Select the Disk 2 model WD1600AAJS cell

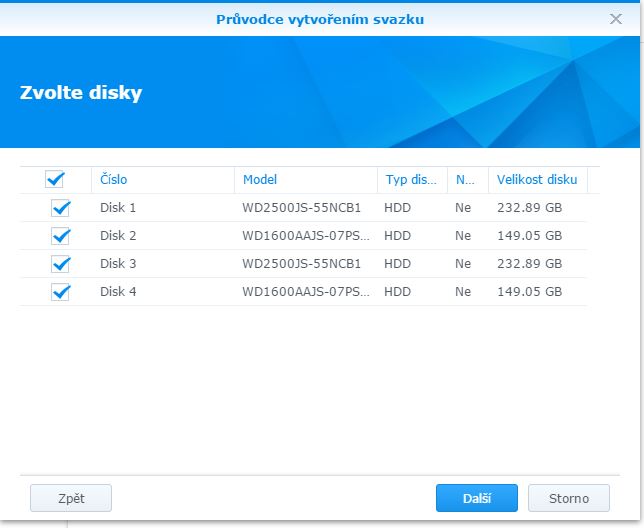[306, 236]
